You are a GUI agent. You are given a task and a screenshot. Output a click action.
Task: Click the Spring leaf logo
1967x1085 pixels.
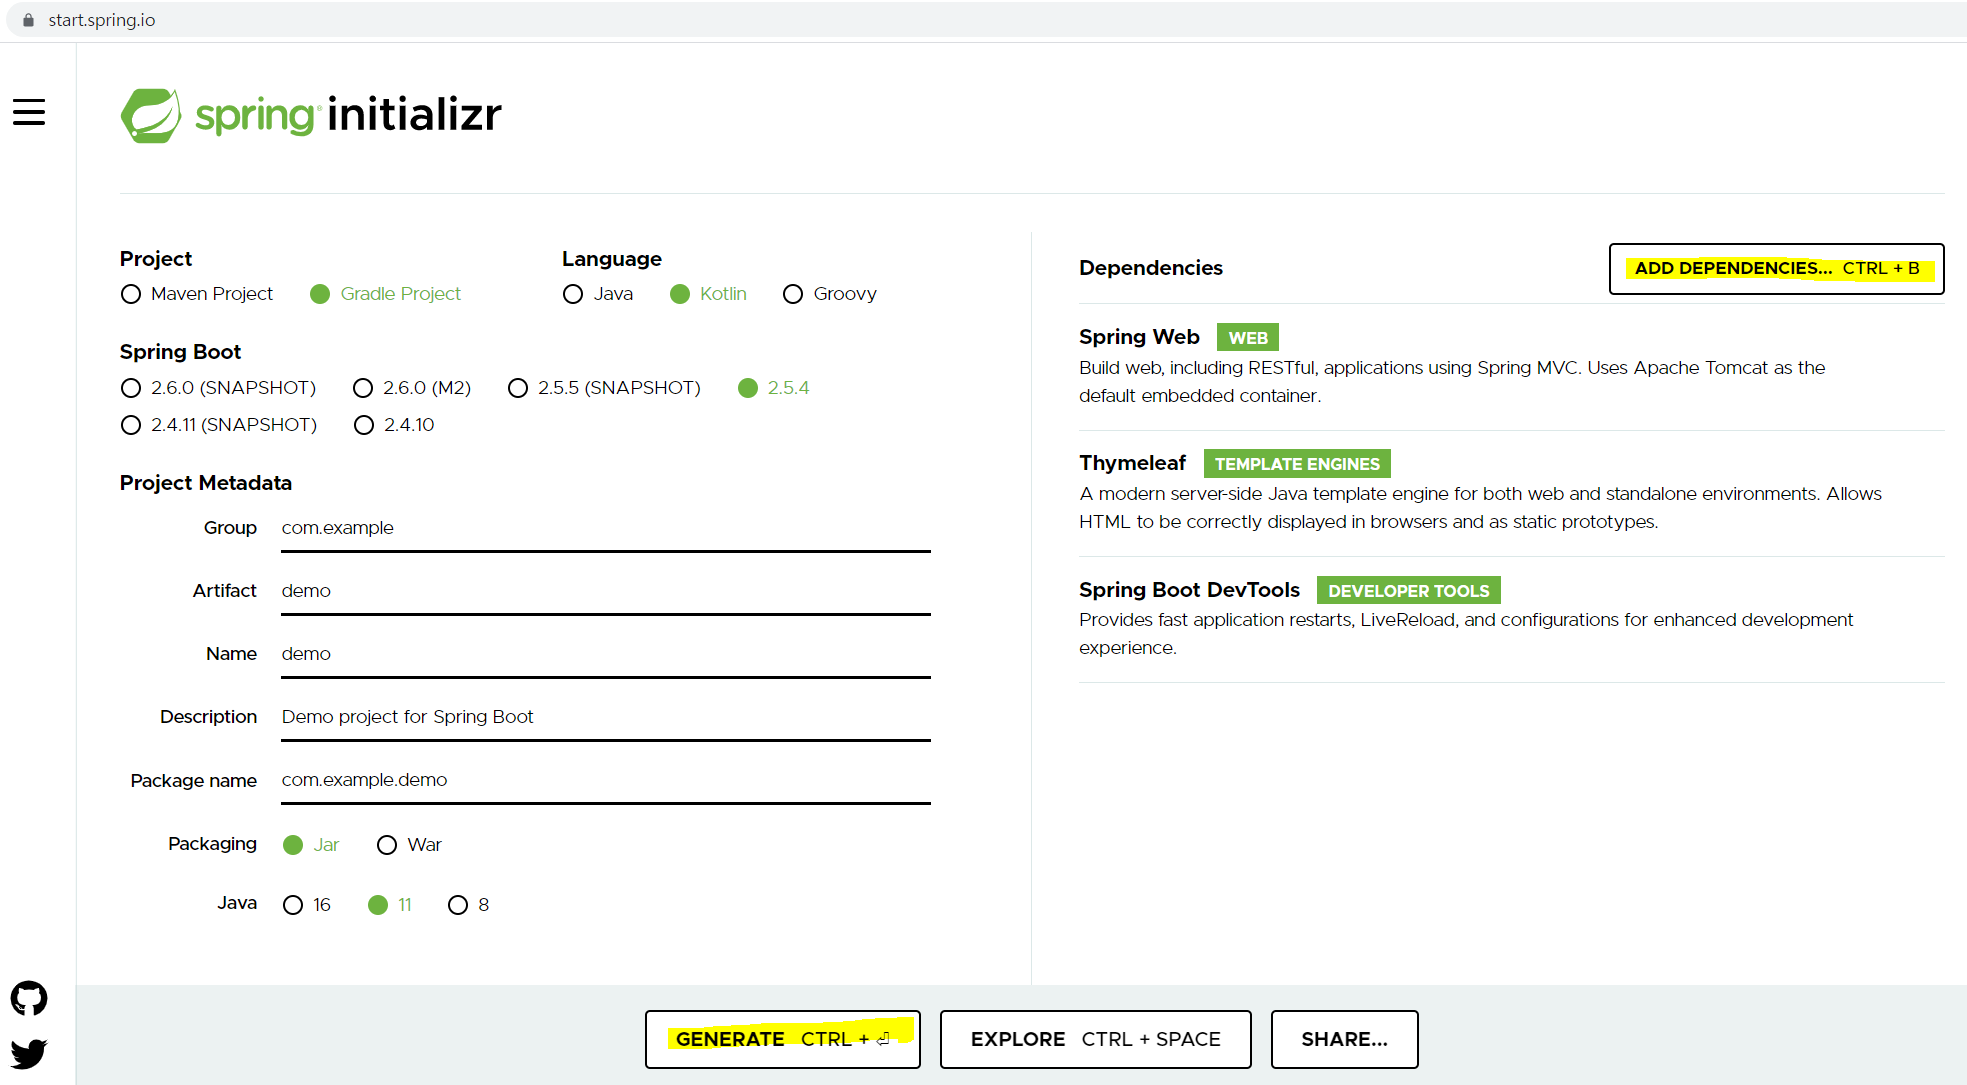(x=151, y=115)
